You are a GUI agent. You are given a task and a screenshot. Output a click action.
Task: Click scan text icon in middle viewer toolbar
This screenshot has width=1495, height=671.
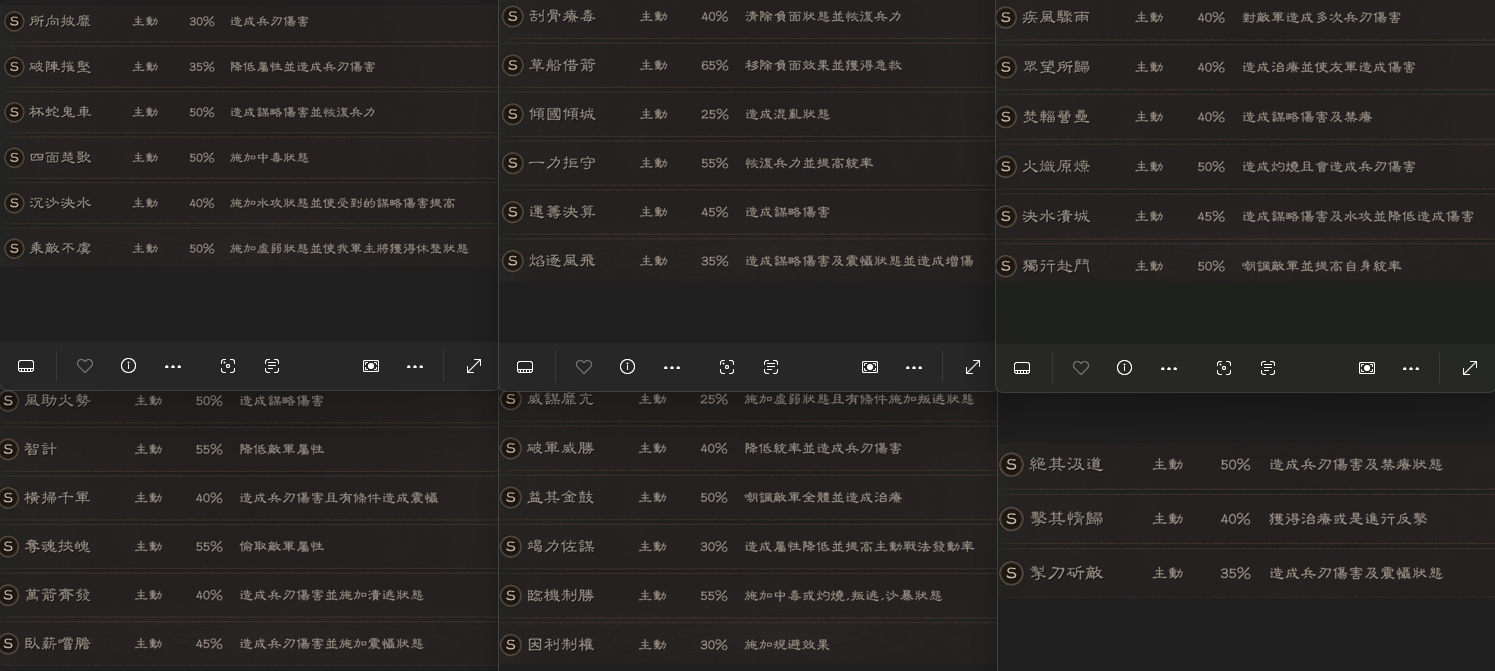pos(771,368)
